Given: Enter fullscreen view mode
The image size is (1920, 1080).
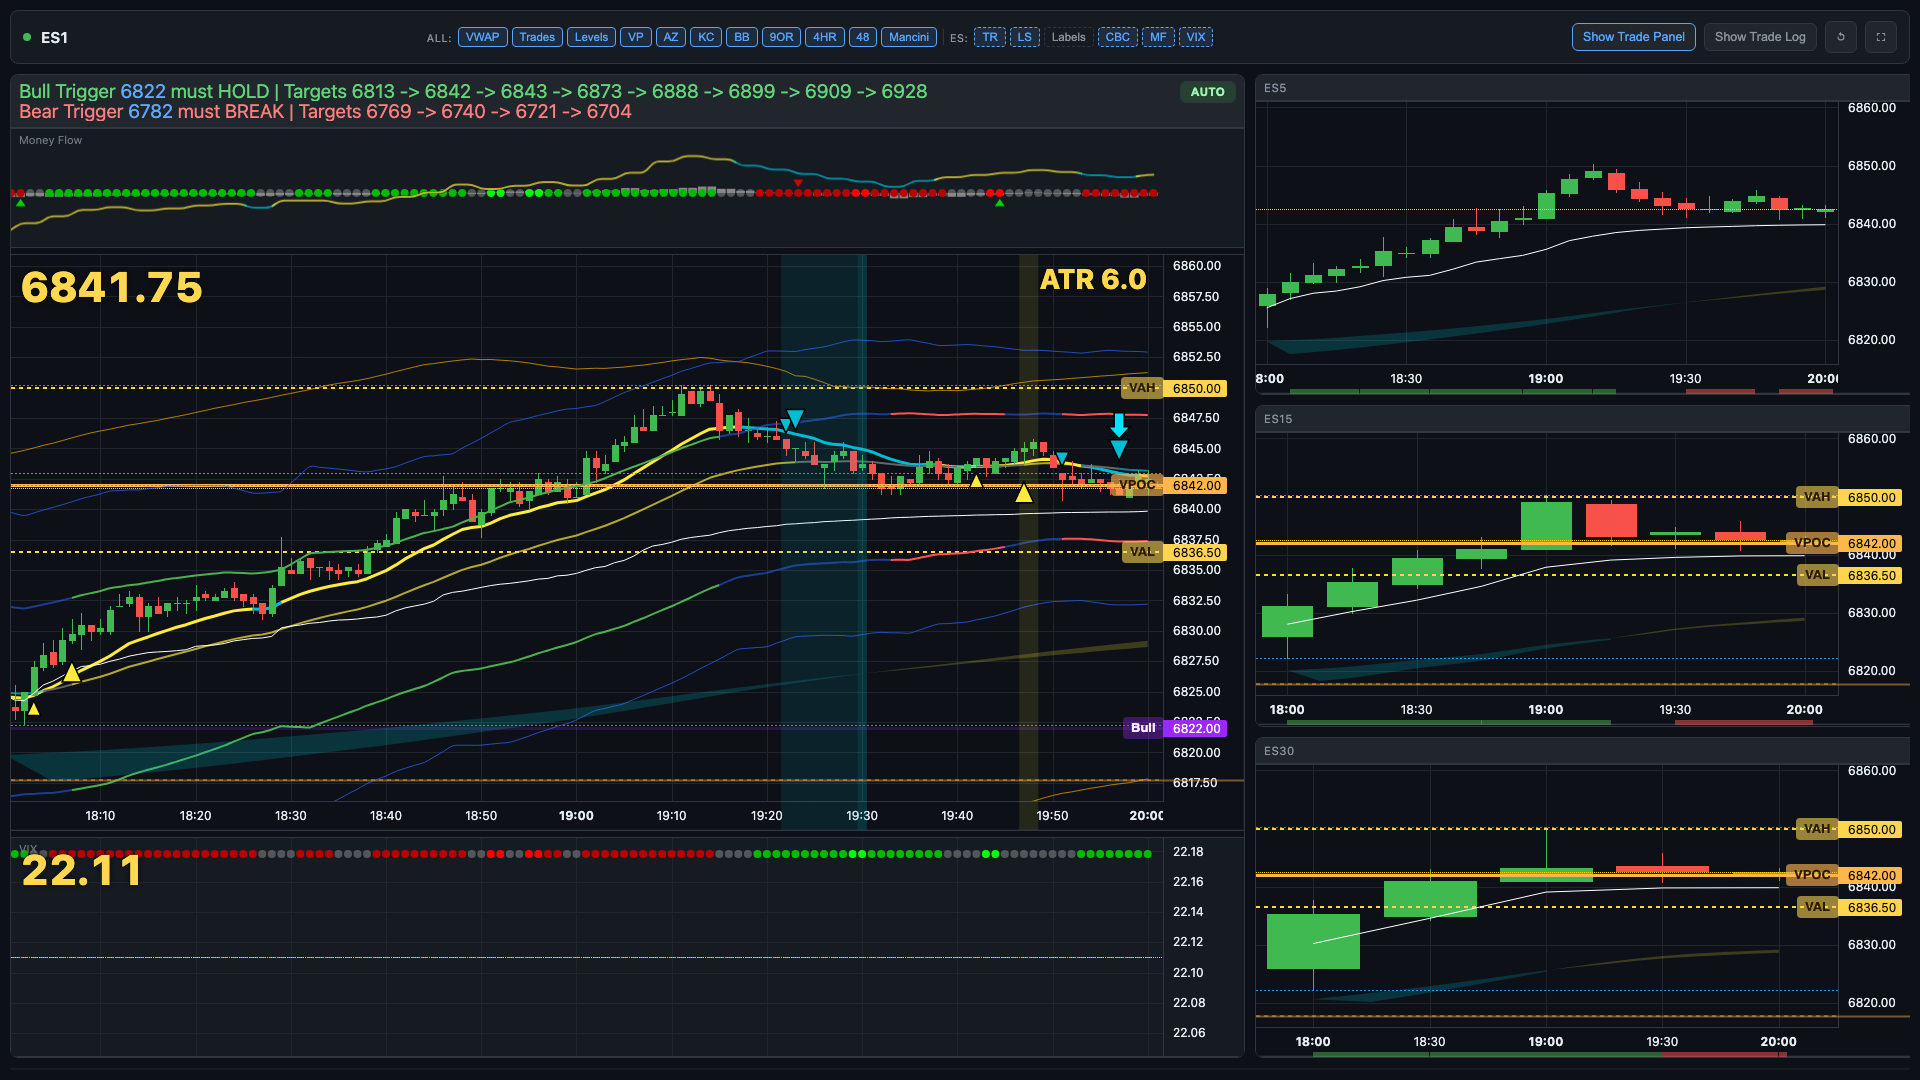Looking at the screenshot, I should [1881, 36].
